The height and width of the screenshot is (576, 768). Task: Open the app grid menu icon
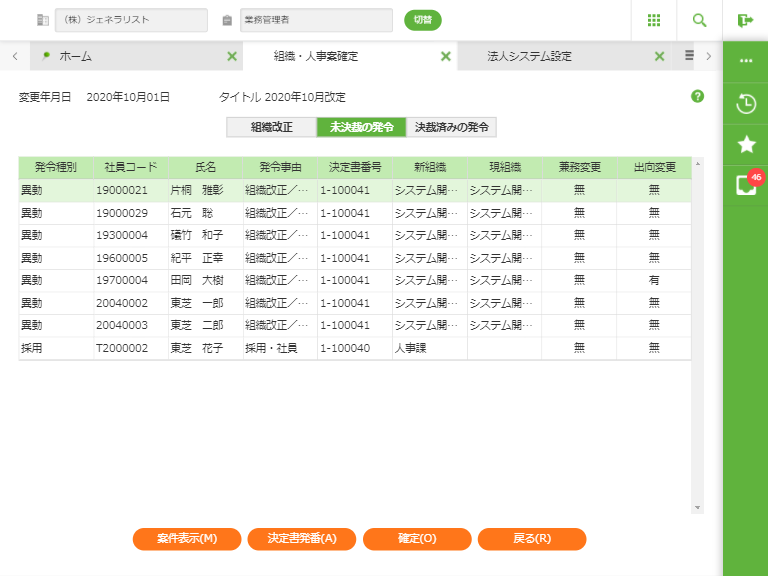tap(654, 20)
